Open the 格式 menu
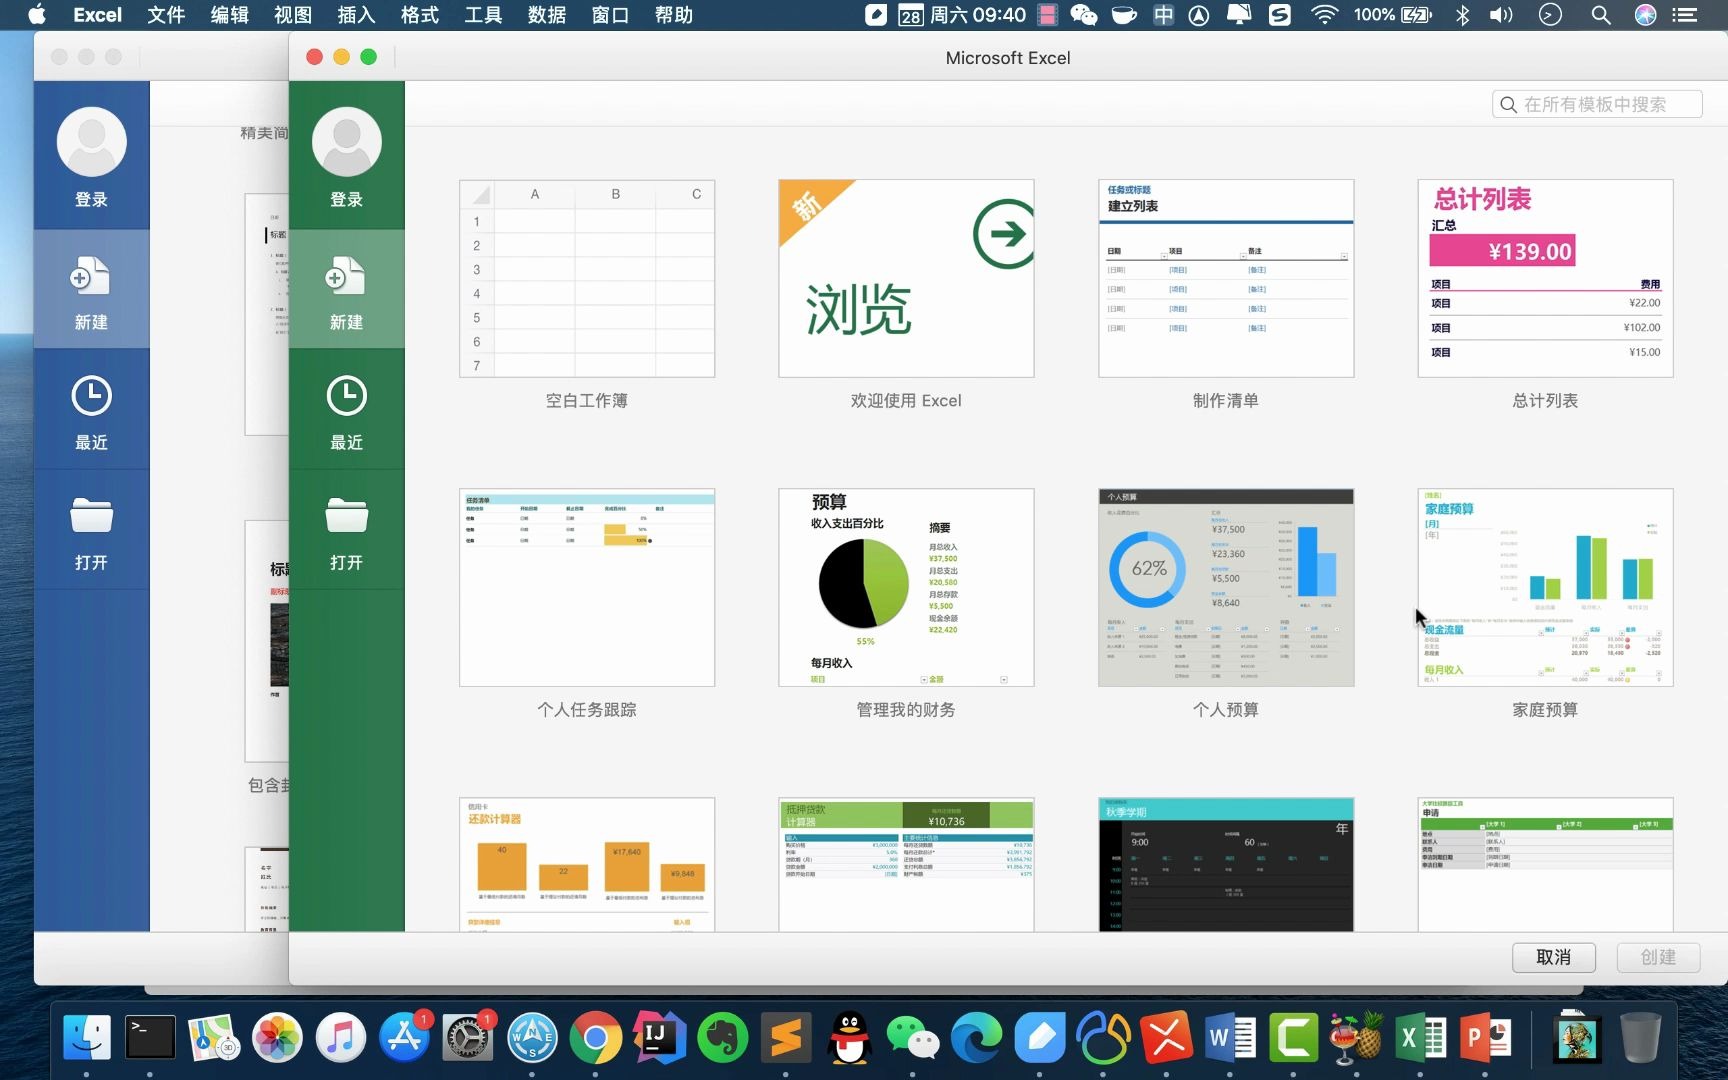 click(420, 15)
